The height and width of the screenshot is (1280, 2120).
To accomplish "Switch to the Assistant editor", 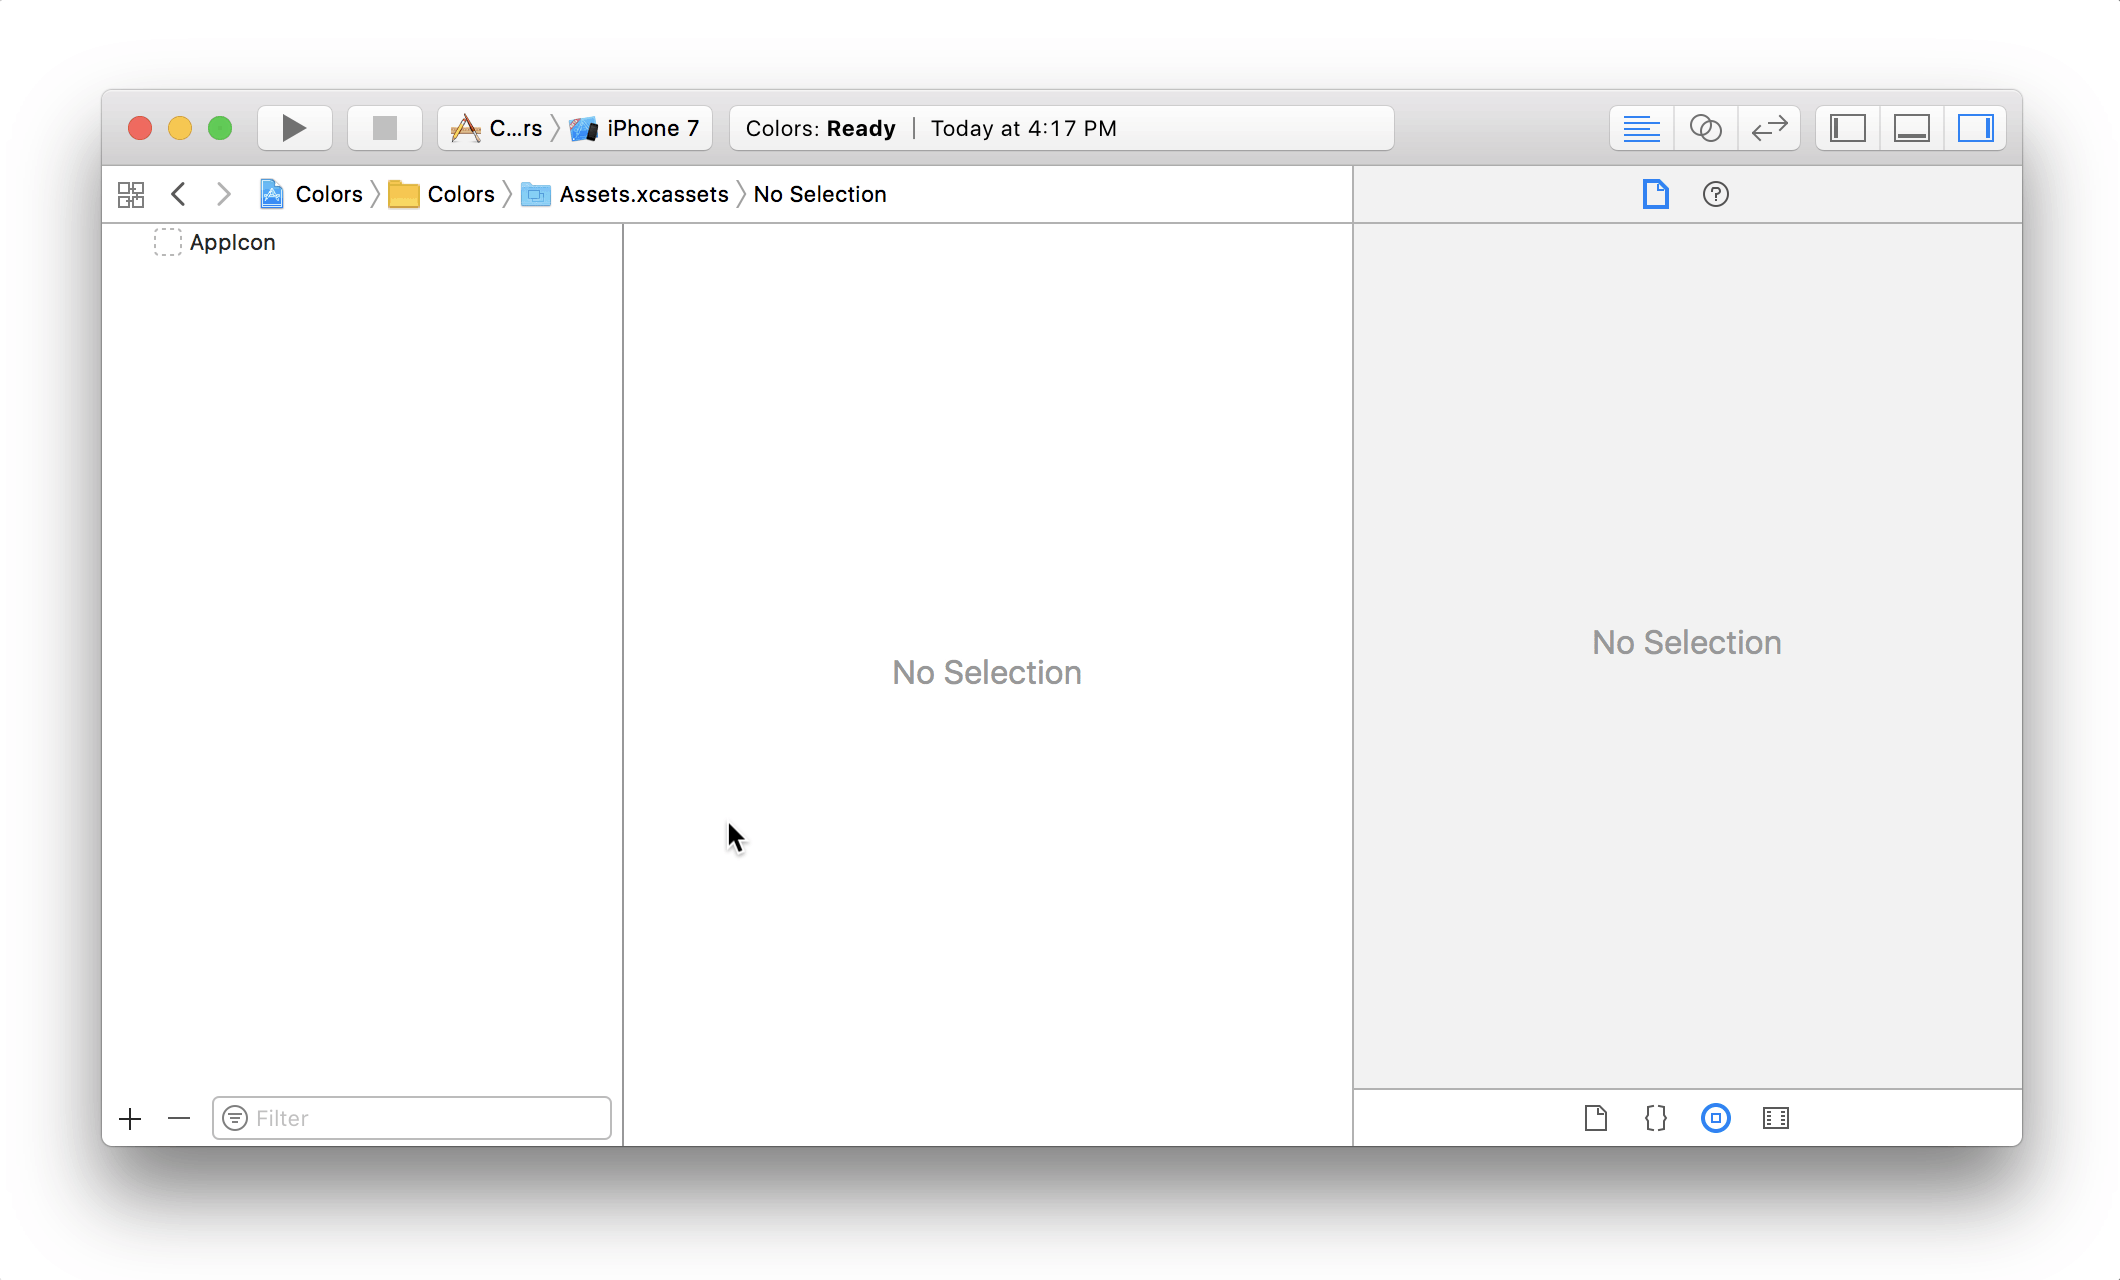I will (1705, 128).
